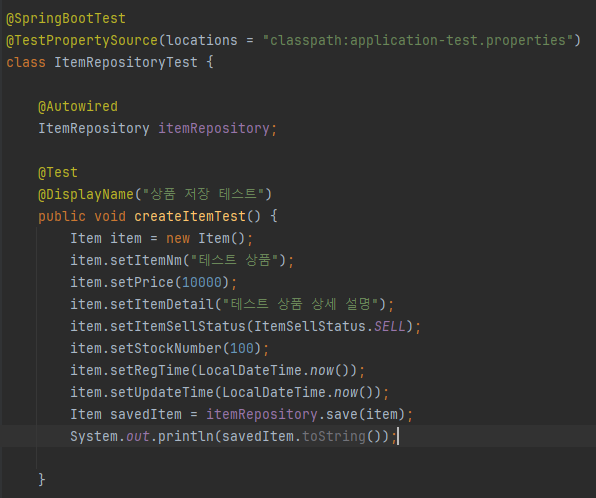This screenshot has height=498, width=596.
Task: Click the @TestPropertySource annotation name
Action: [82, 40]
